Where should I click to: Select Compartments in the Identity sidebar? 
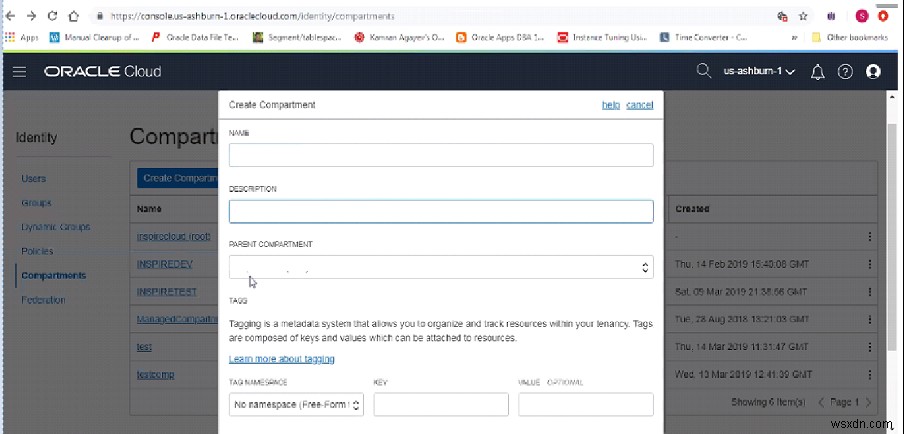click(x=54, y=276)
